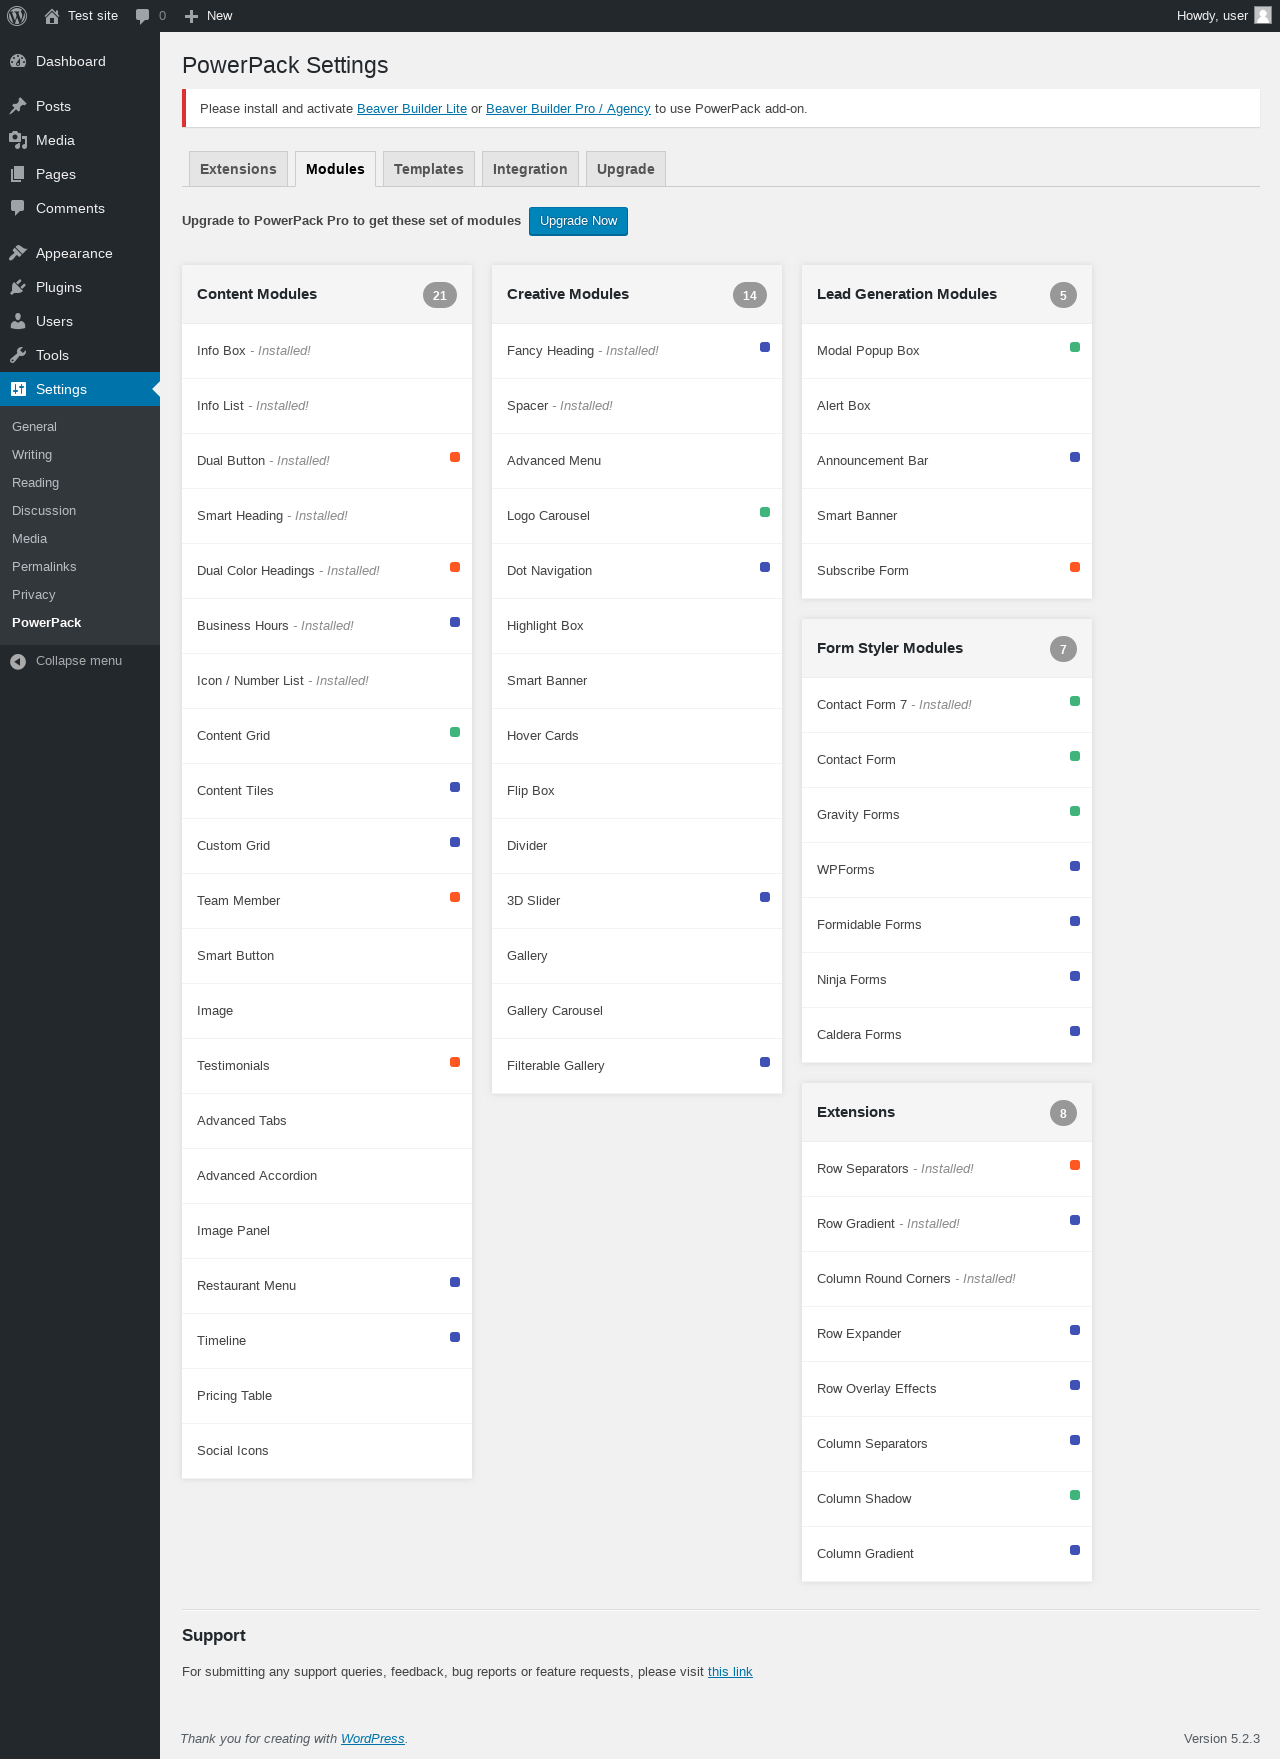The height and width of the screenshot is (1759, 1280).
Task: Select Team Member in Content Modules
Action: click(327, 901)
